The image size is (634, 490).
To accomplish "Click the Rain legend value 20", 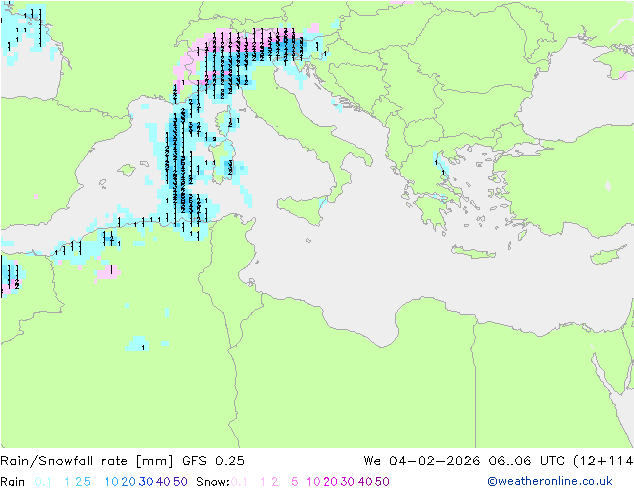I will click(x=129, y=482).
